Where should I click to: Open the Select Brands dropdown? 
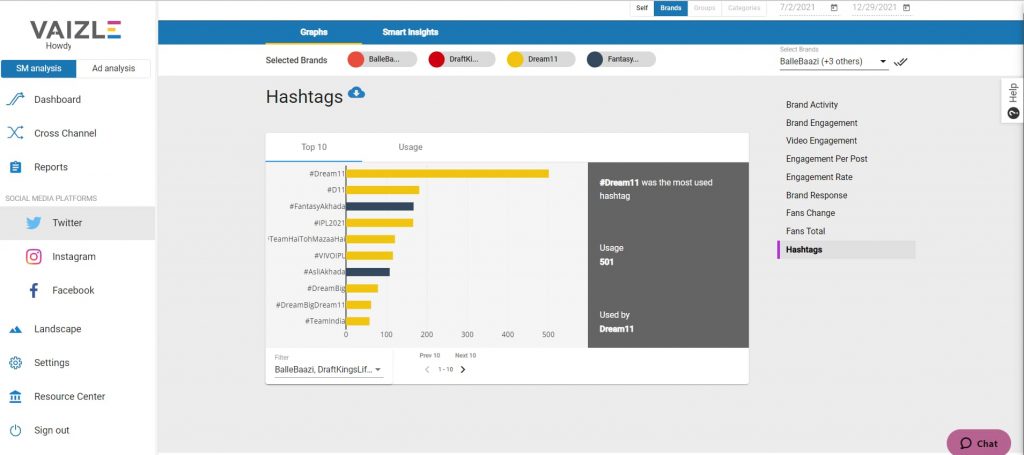(x=833, y=61)
